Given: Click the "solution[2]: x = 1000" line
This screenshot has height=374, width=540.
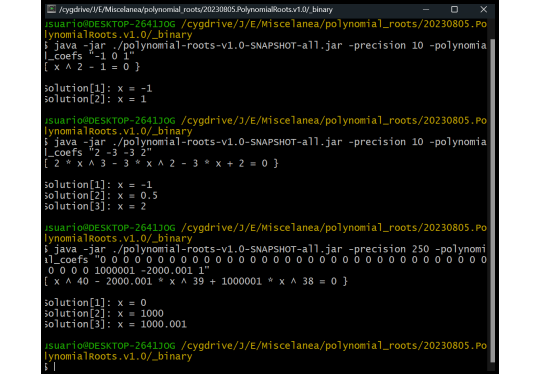Looking at the screenshot, I should 104,313.
